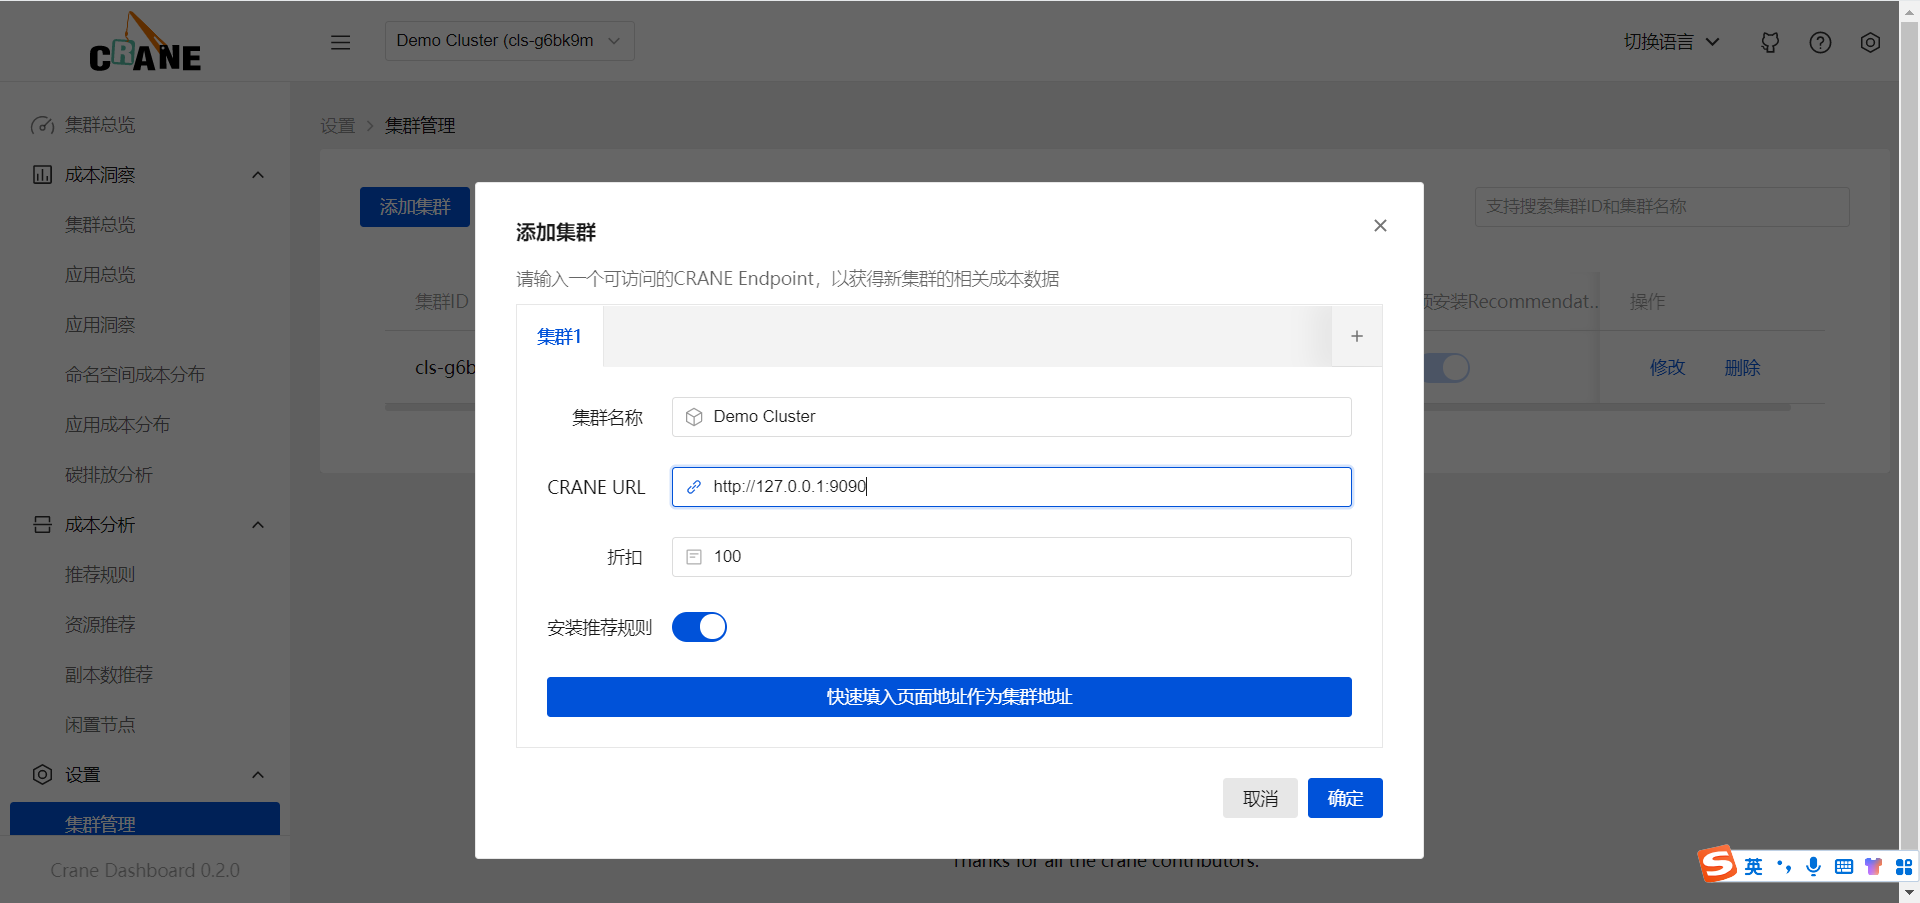The image size is (1920, 903).
Task: Click the 操作 column header
Action: tap(1647, 301)
